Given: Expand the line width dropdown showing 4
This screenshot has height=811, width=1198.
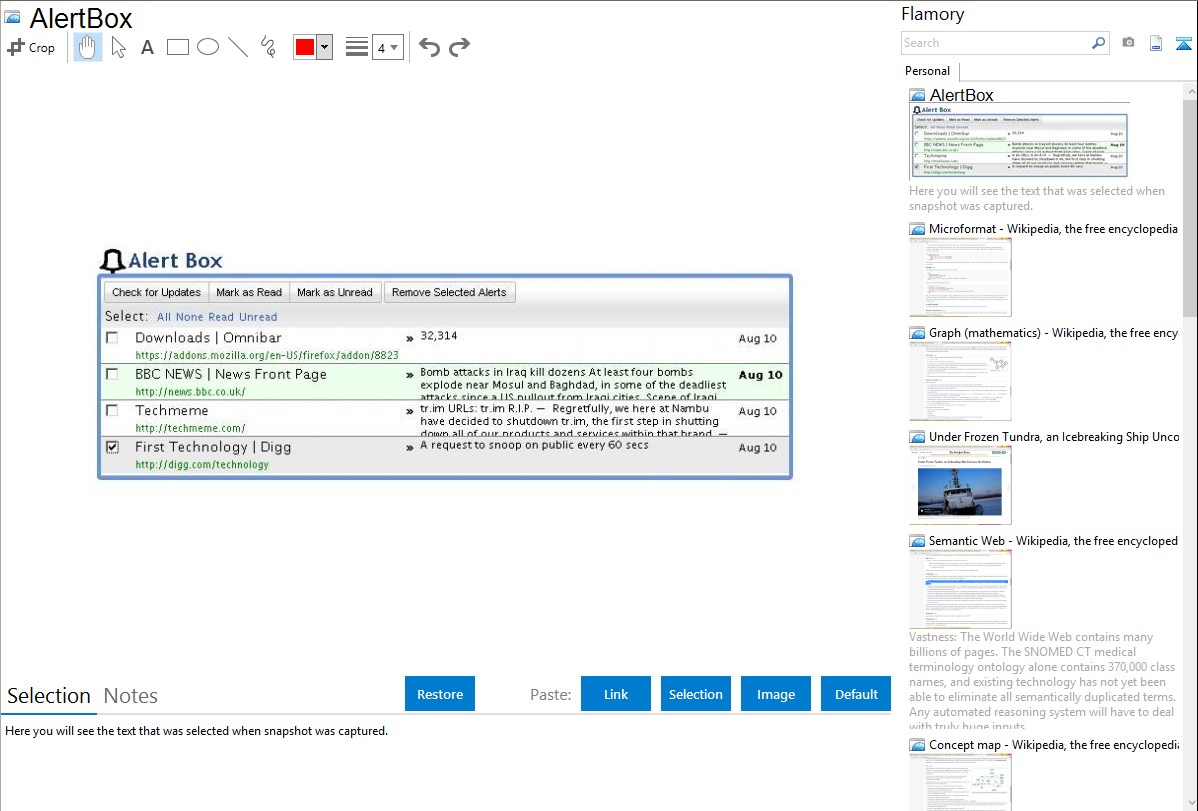Looking at the screenshot, I should point(388,47).
